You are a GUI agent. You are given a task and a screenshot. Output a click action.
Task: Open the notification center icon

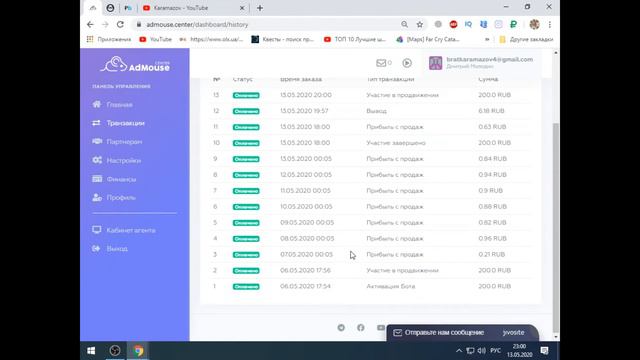click(544, 351)
